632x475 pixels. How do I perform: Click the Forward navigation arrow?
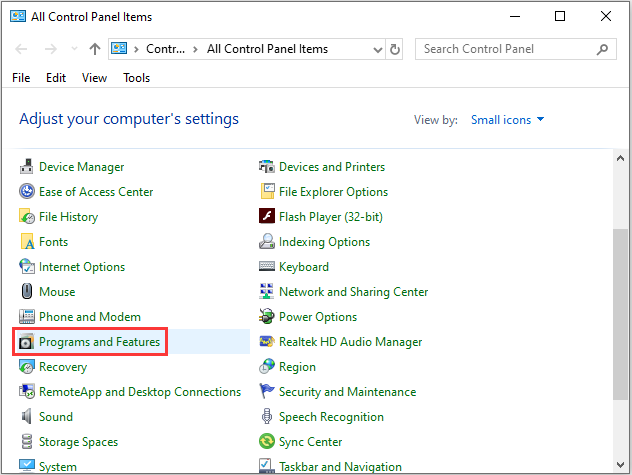tap(50, 49)
